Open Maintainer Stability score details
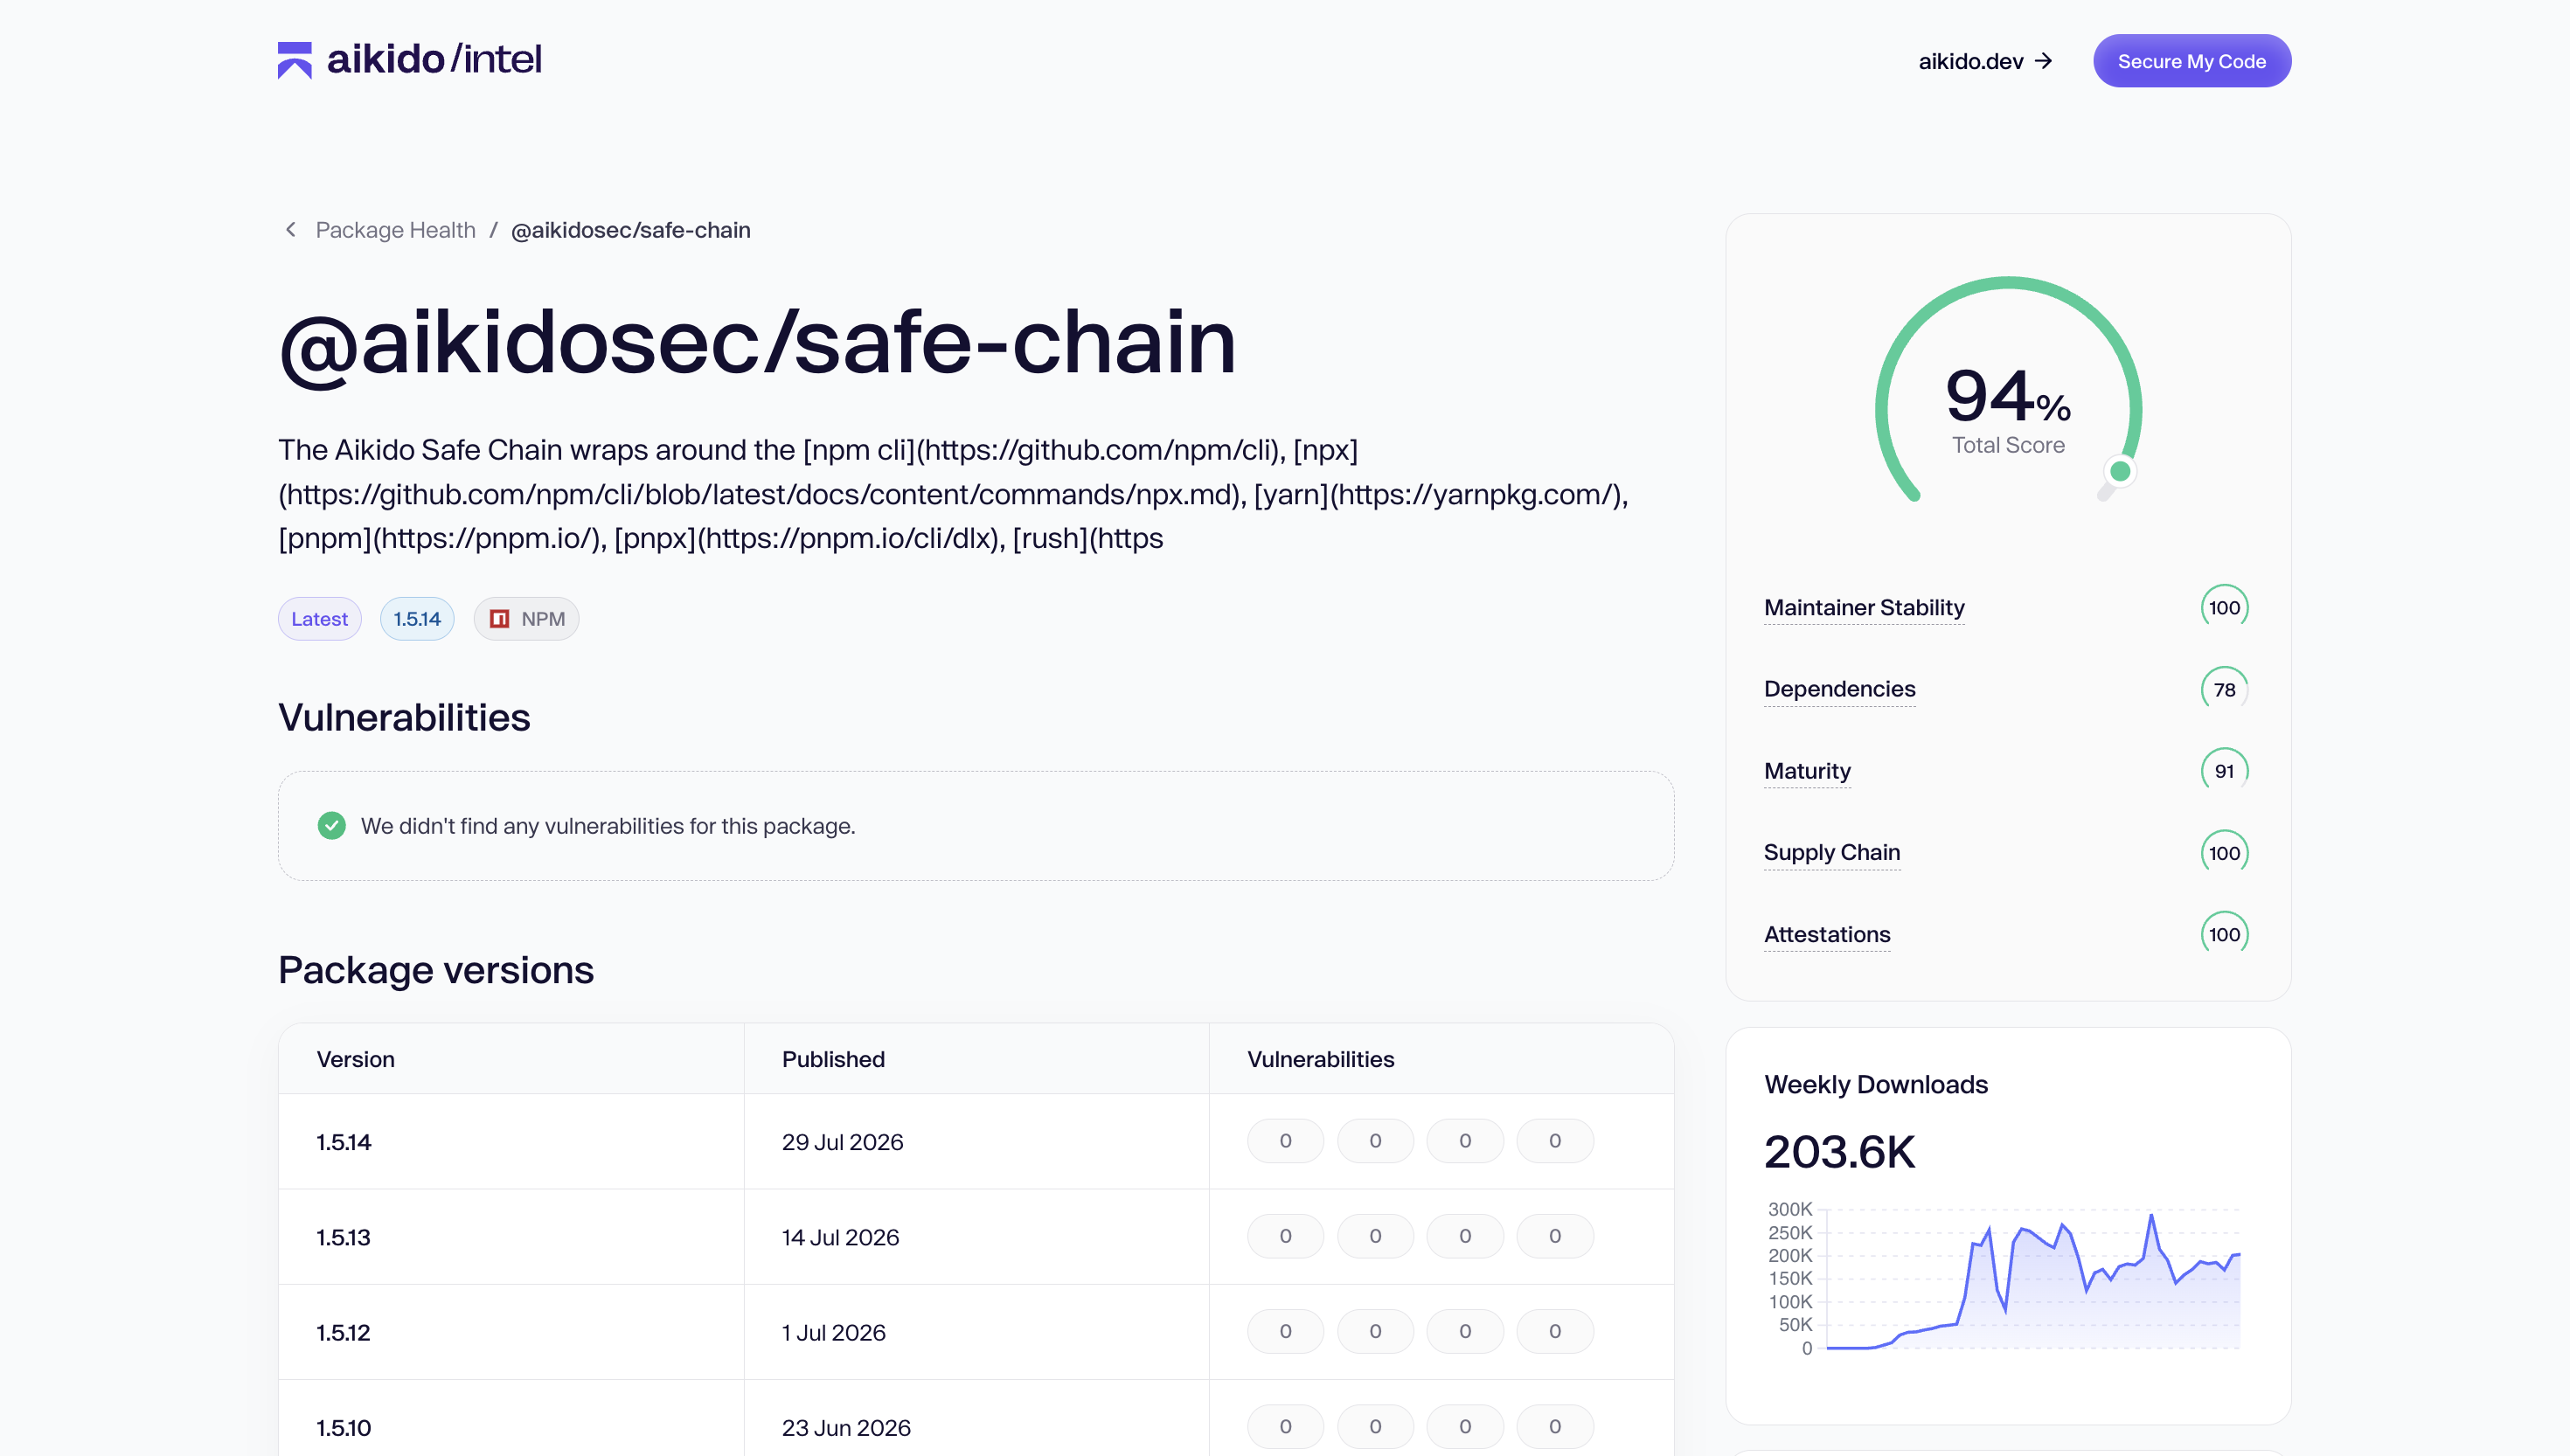Viewport: 2570px width, 1456px height. [1864, 608]
